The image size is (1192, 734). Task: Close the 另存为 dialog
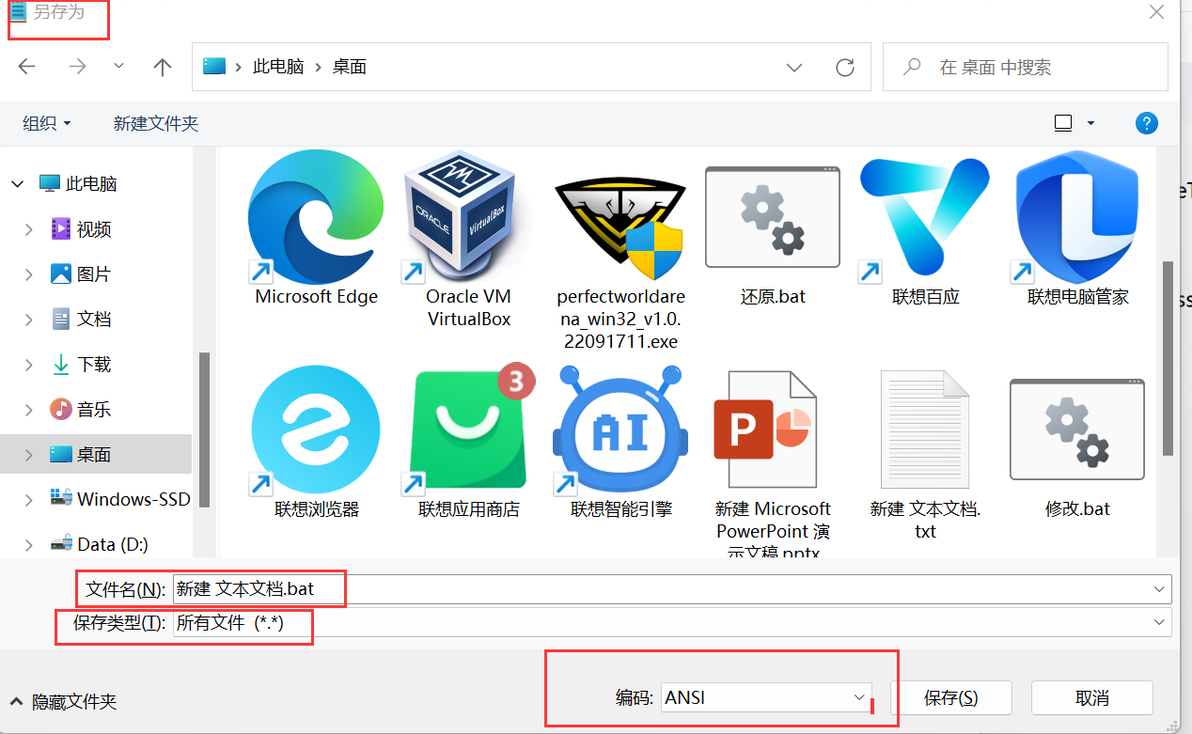point(1156,11)
